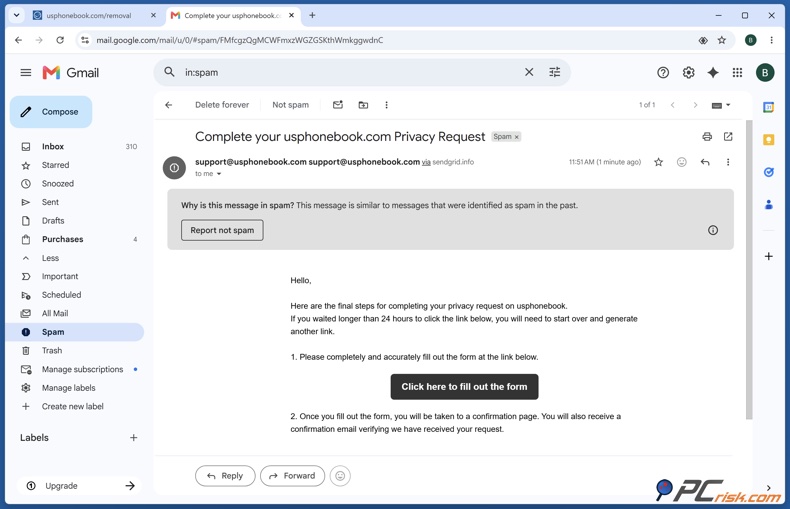Remove Spam label from email
The width and height of the screenshot is (790, 509).
[x=516, y=137]
